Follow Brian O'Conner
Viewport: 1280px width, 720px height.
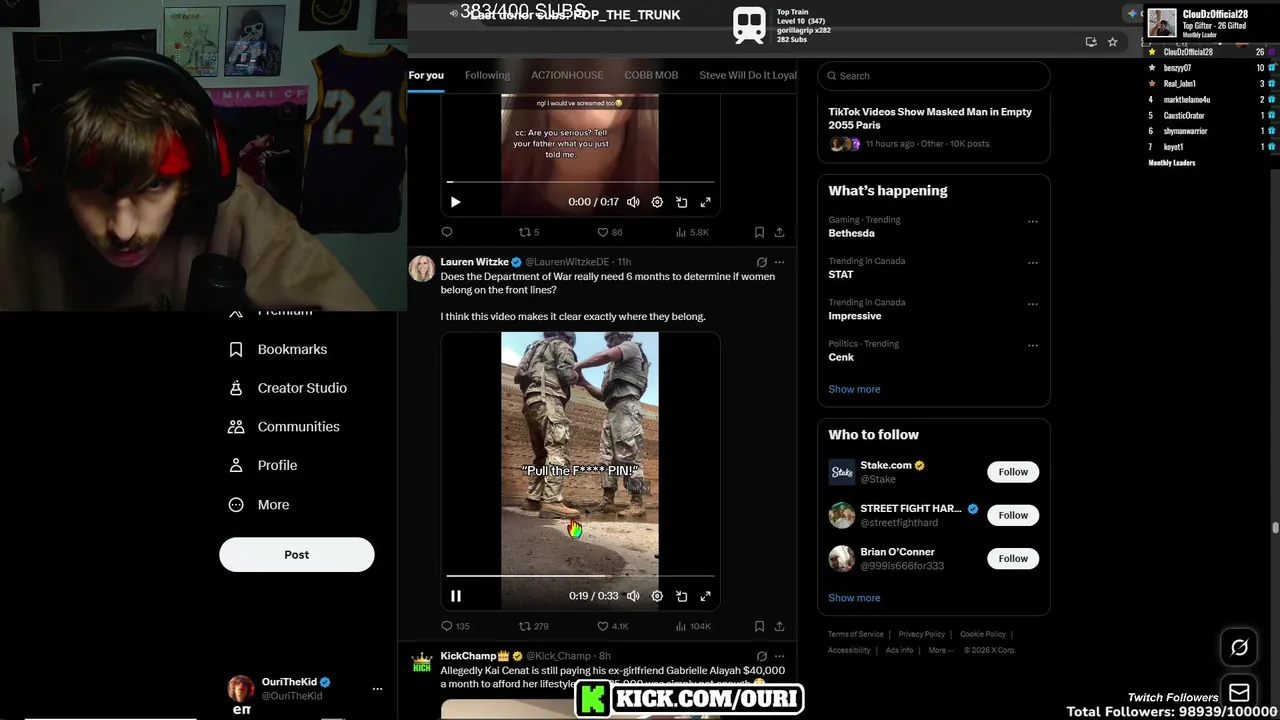click(x=1013, y=558)
